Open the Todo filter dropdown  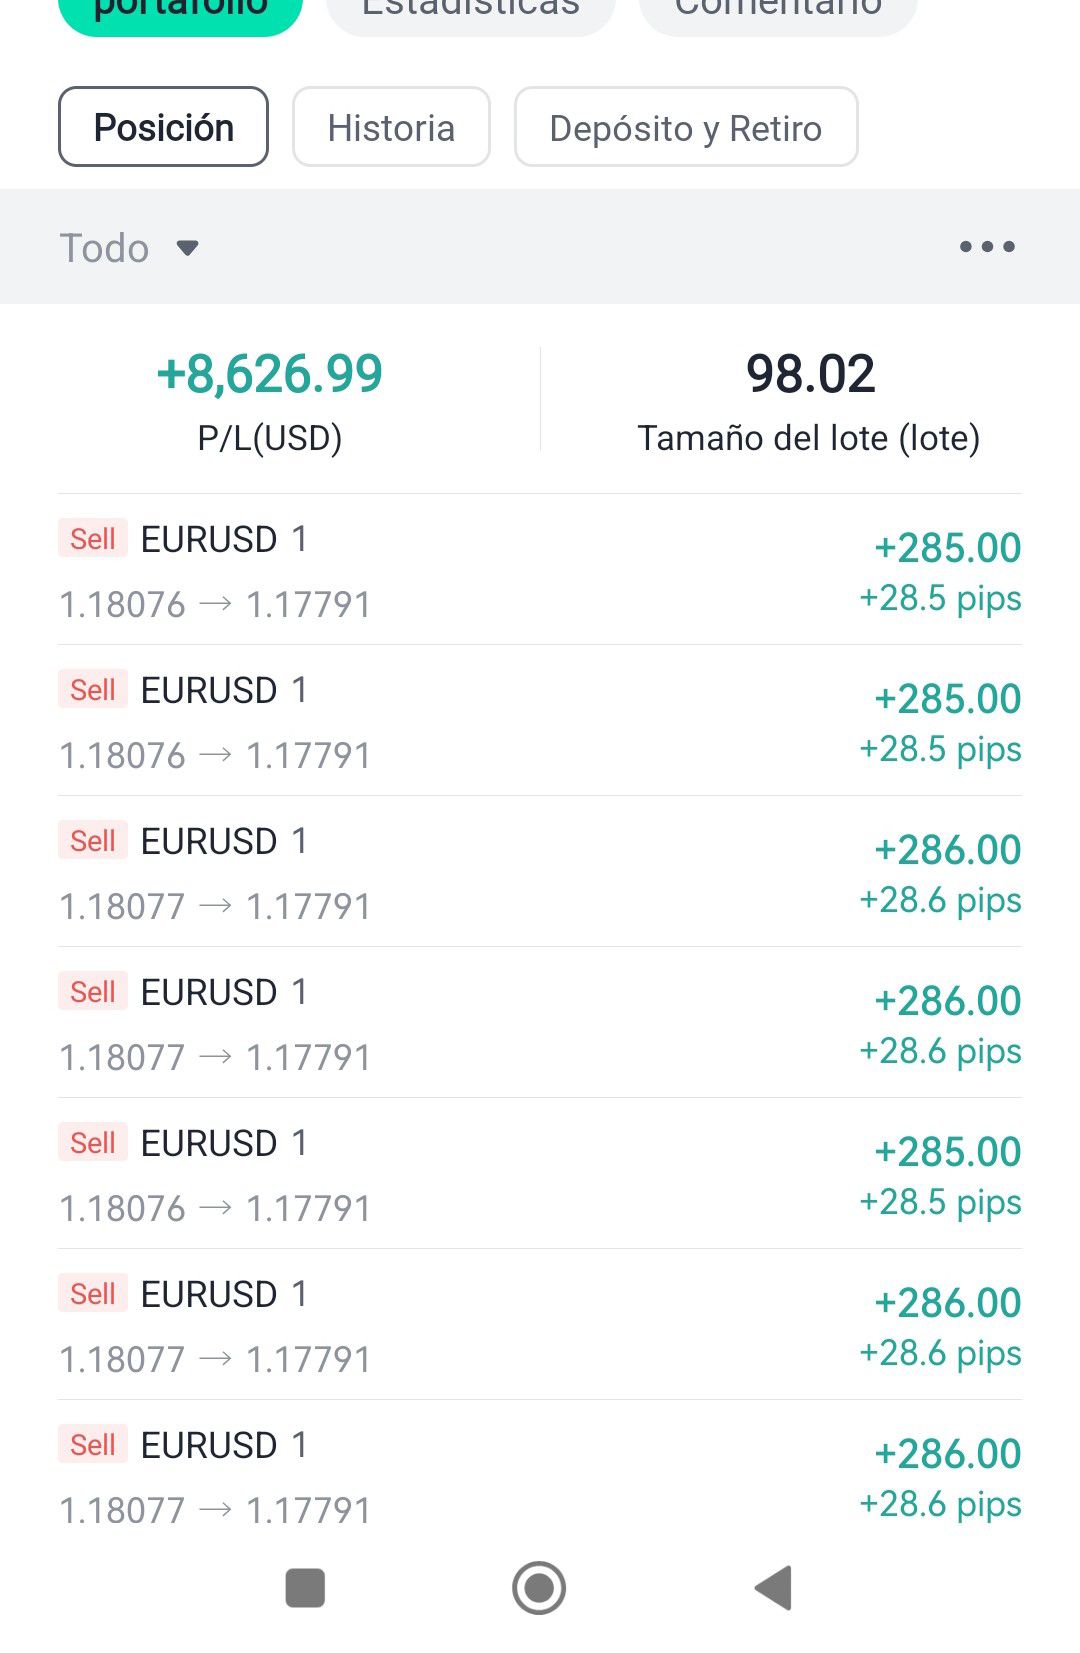tap(105, 248)
